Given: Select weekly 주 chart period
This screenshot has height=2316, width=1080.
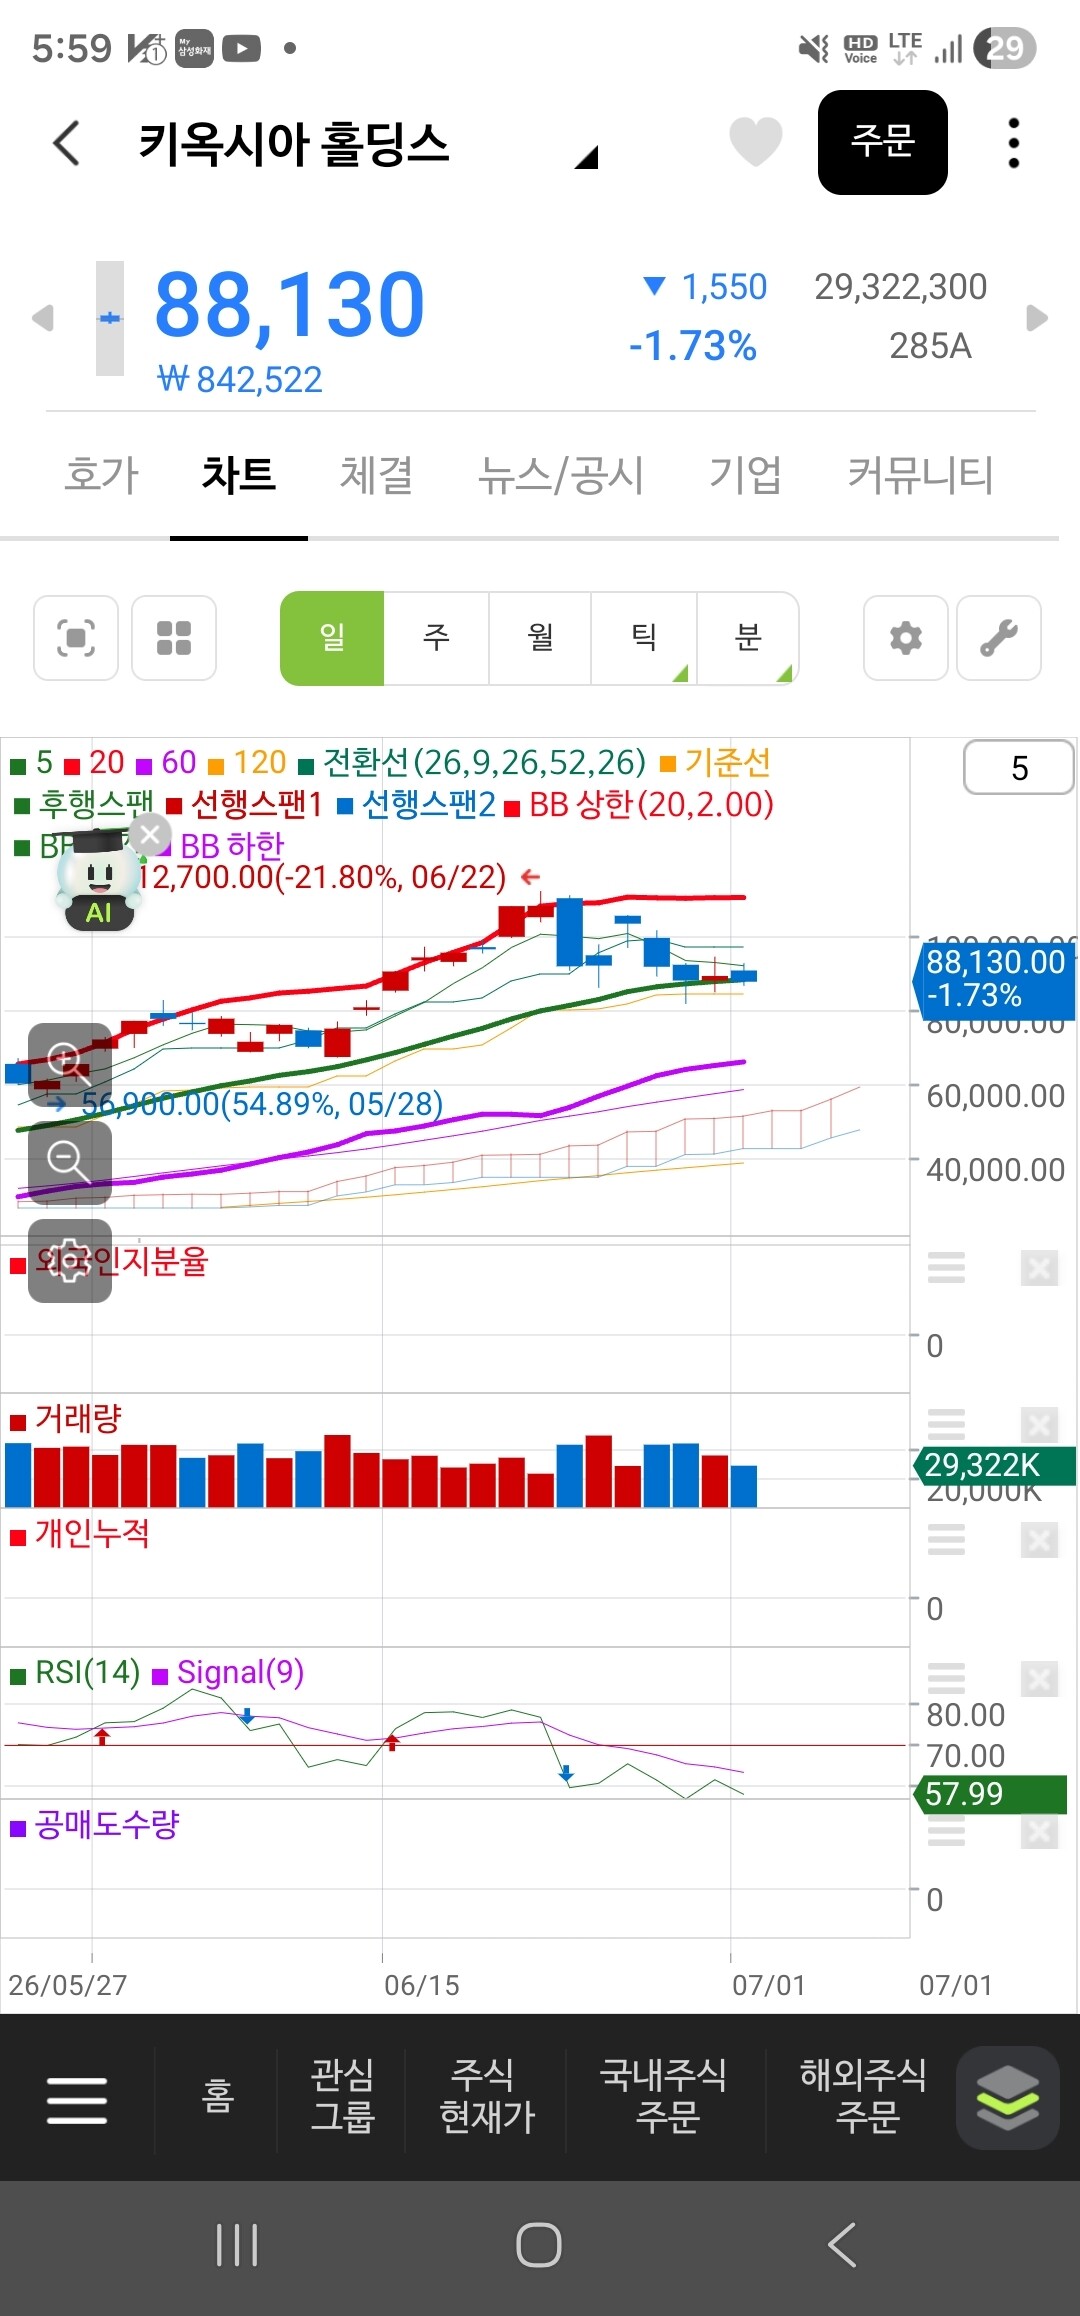Looking at the screenshot, I should click(437, 638).
